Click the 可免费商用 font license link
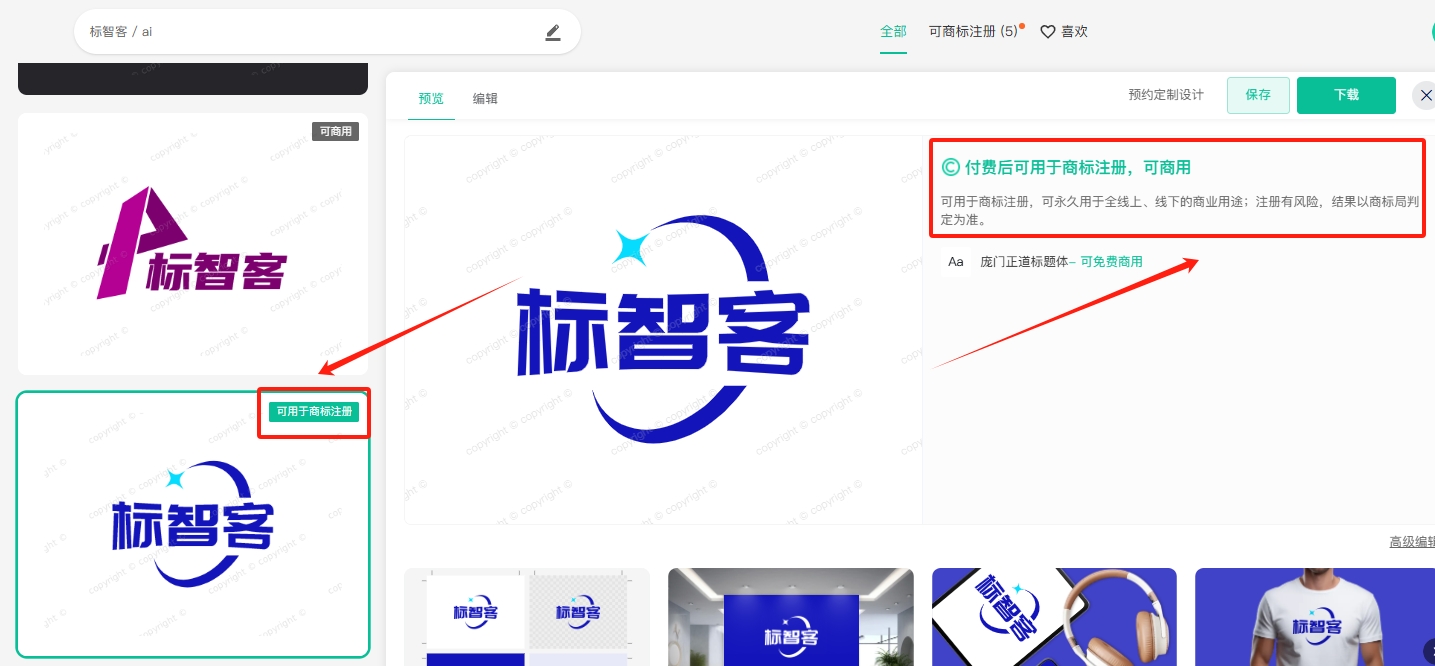1435x666 pixels. point(1111,262)
